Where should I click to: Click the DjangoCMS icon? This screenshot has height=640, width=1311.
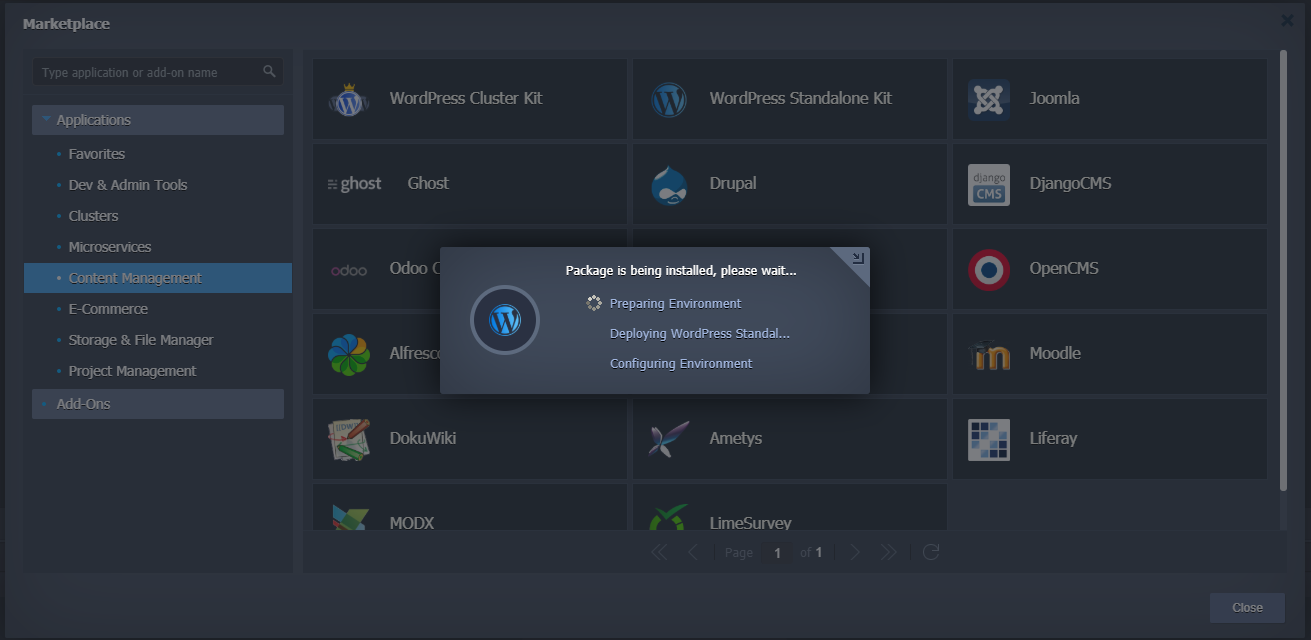point(988,184)
